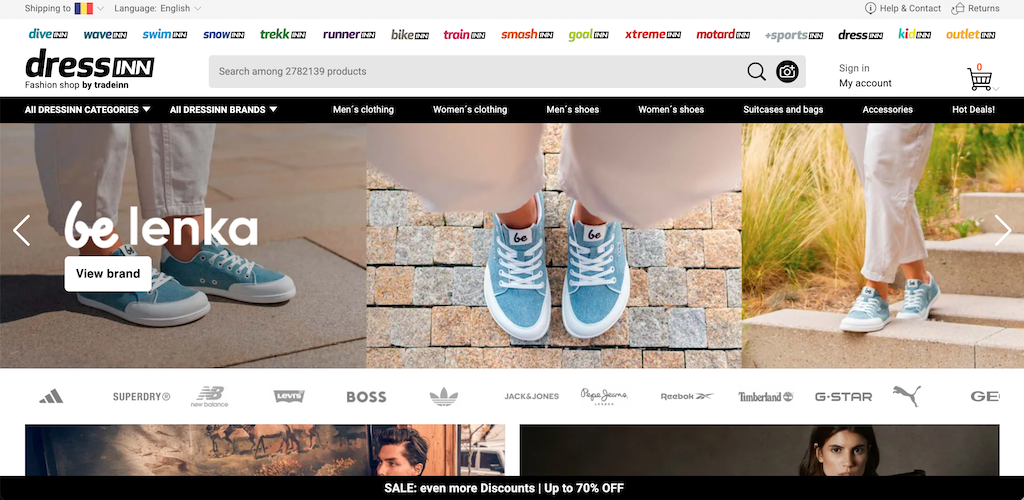This screenshot has width=1024, height=500.
Task: Select the adidas Originals trefoil logo
Action: click(443, 396)
